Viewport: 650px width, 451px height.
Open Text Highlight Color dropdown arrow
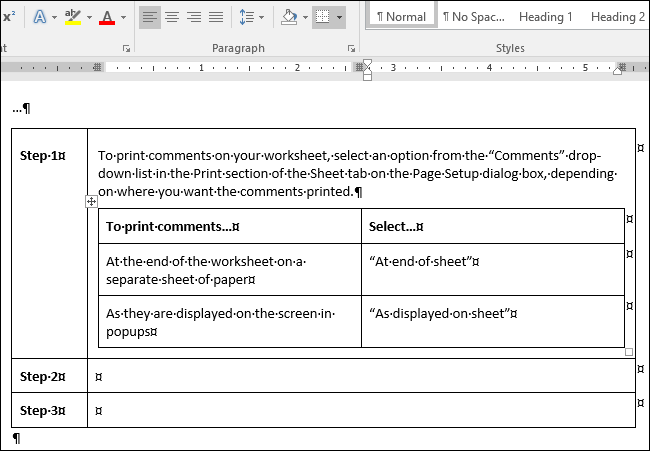click(89, 17)
